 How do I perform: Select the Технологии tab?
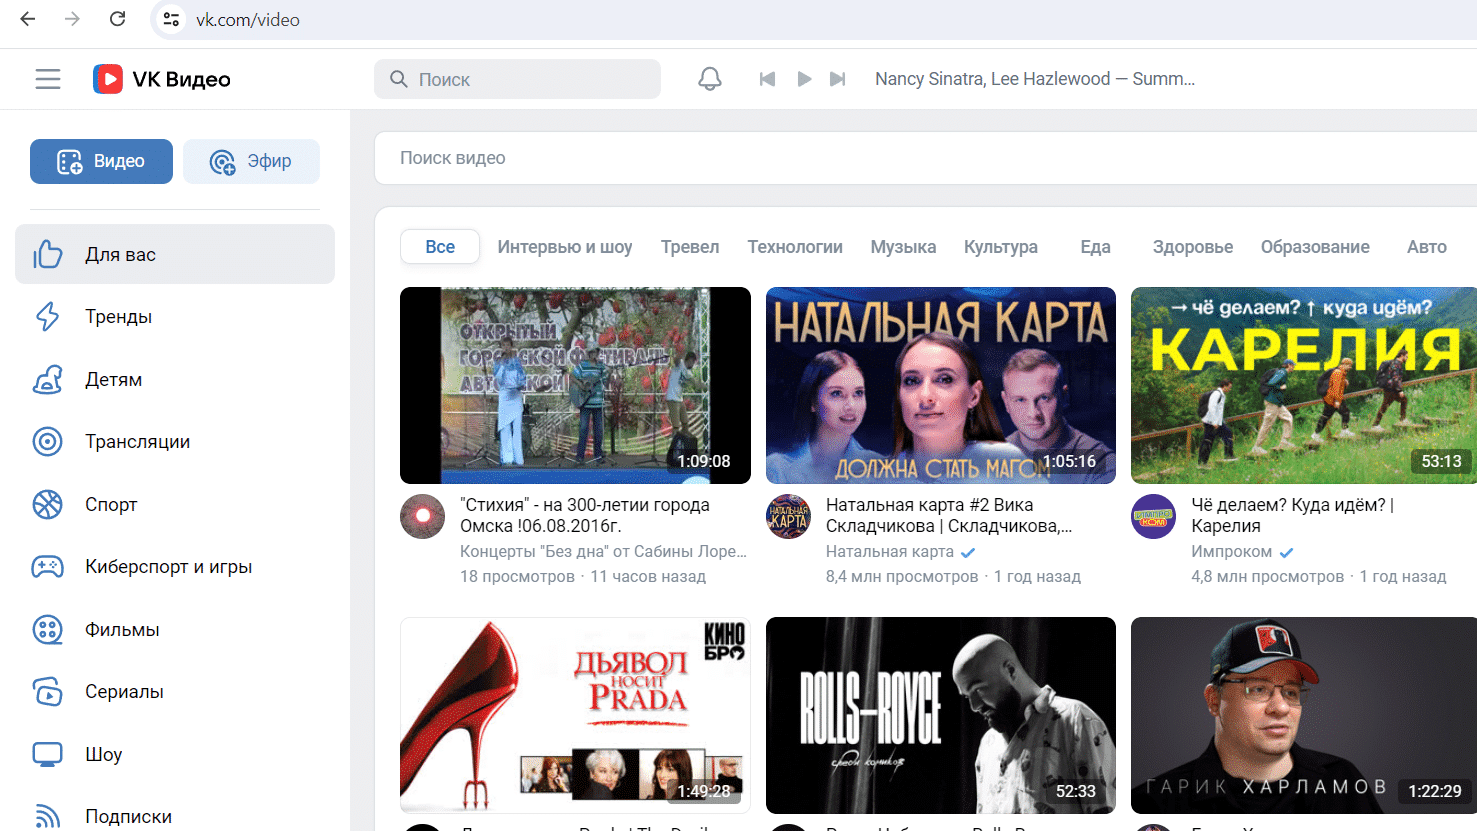[795, 247]
